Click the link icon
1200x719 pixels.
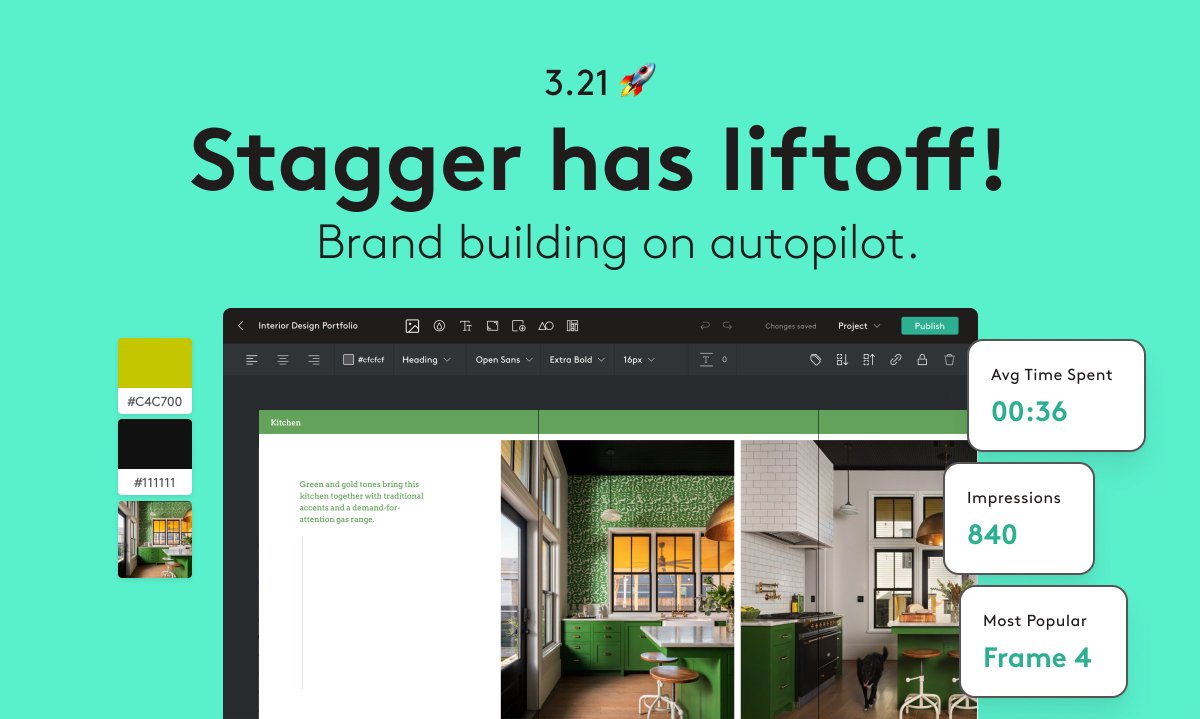896,360
